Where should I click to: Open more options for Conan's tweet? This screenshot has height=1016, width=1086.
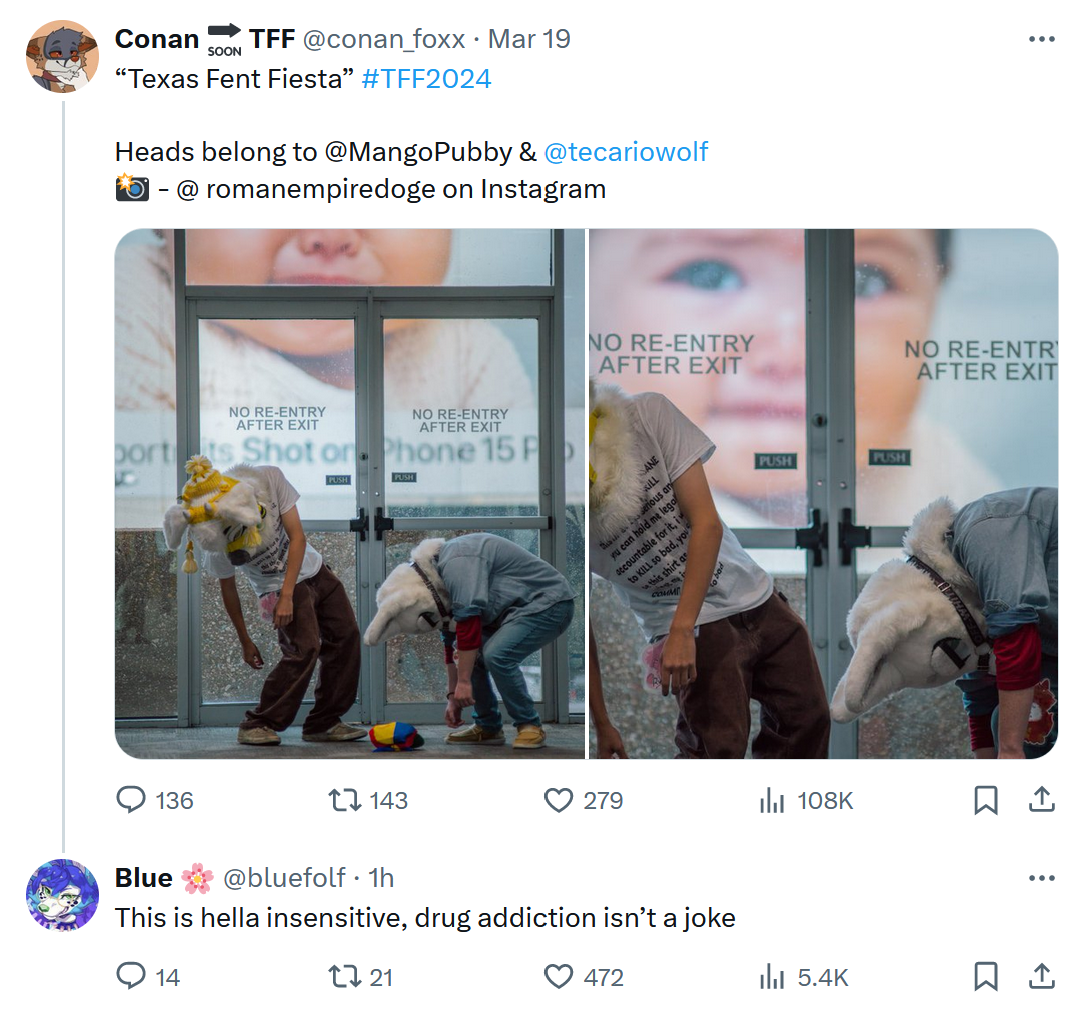pyautogui.click(x=1041, y=39)
